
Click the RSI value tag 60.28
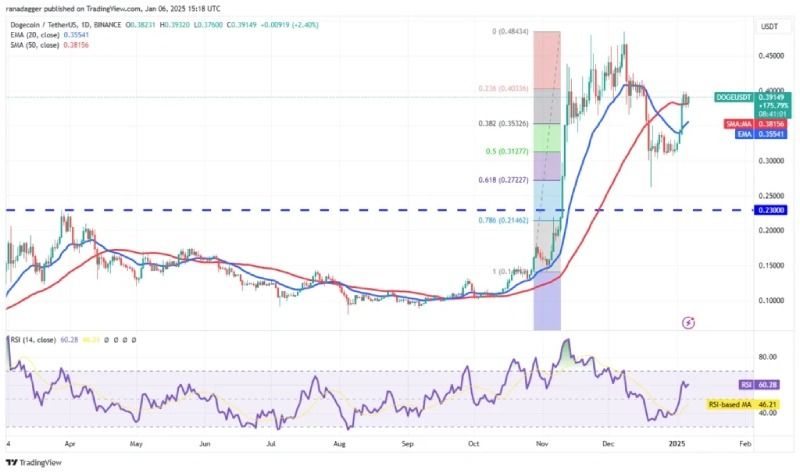pos(759,384)
